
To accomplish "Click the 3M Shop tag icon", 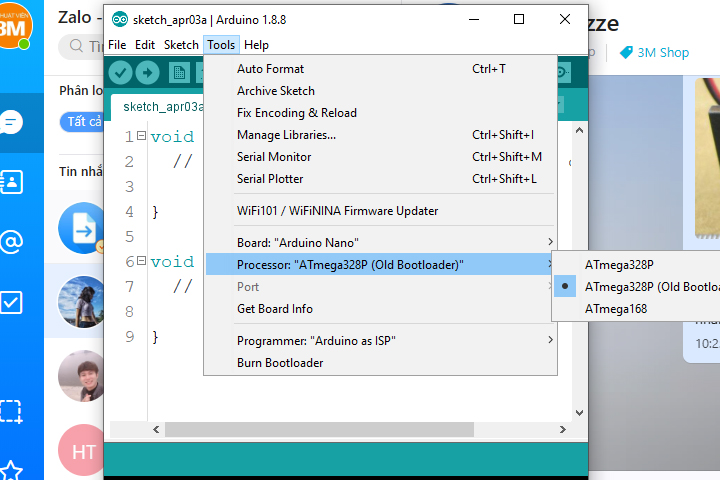I will coord(626,52).
